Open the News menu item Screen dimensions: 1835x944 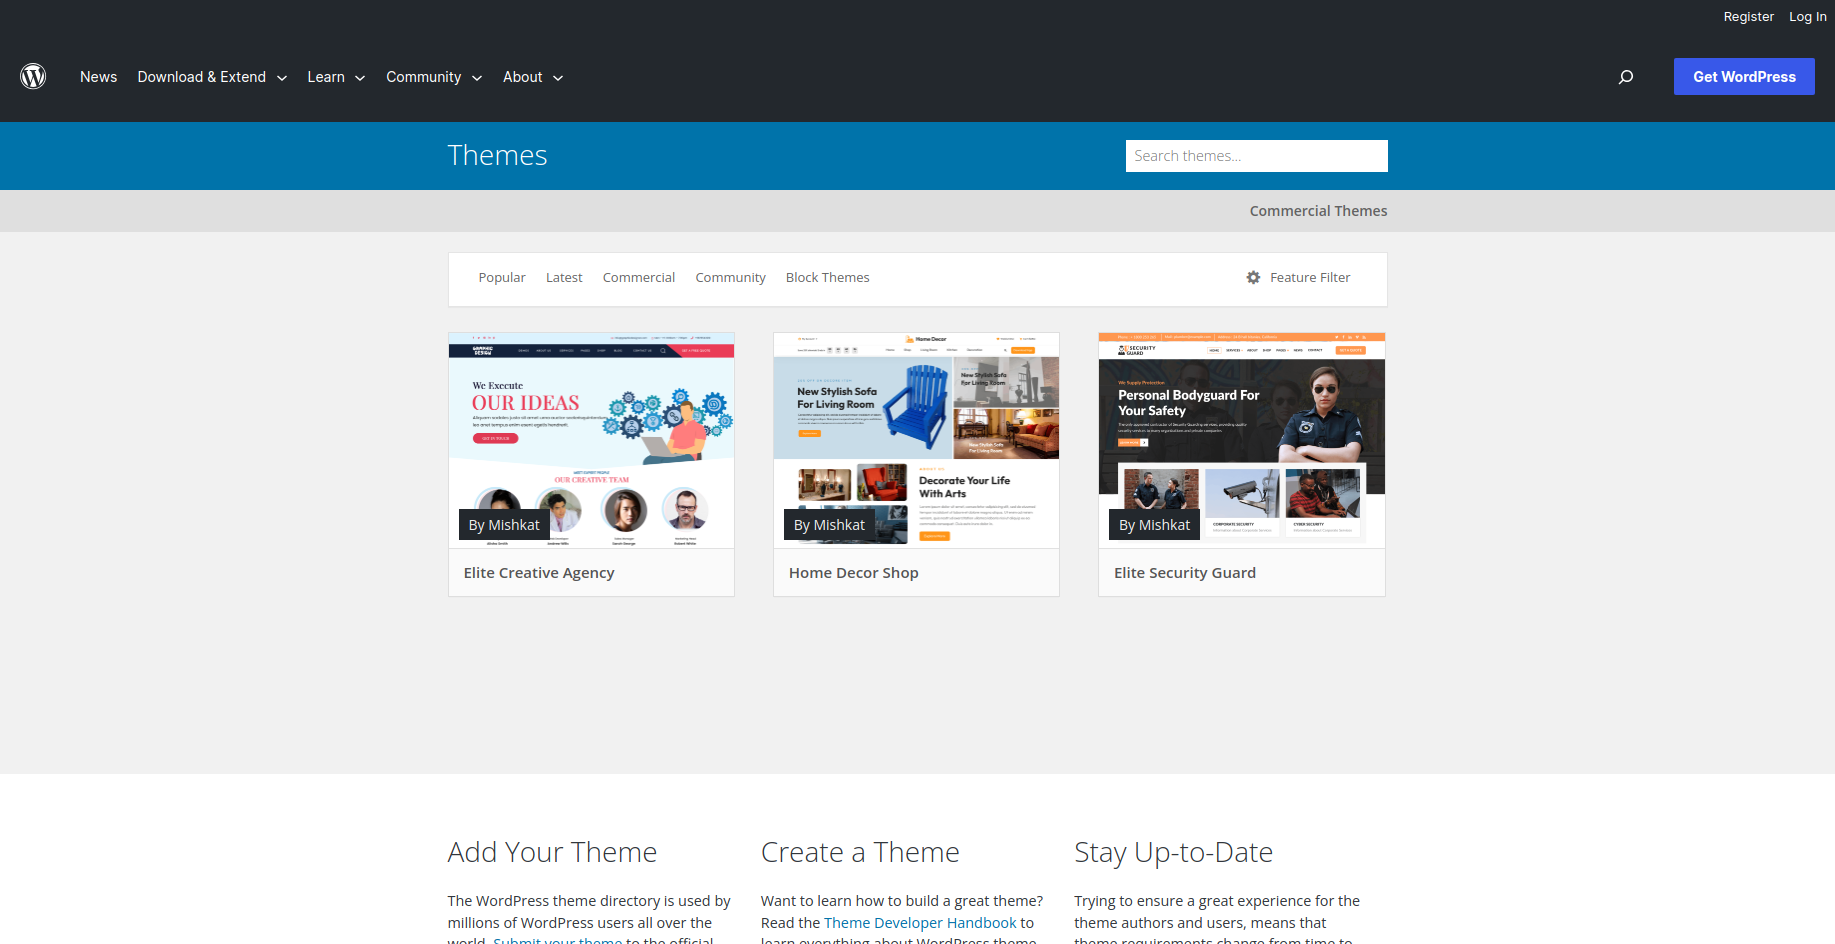coord(98,77)
